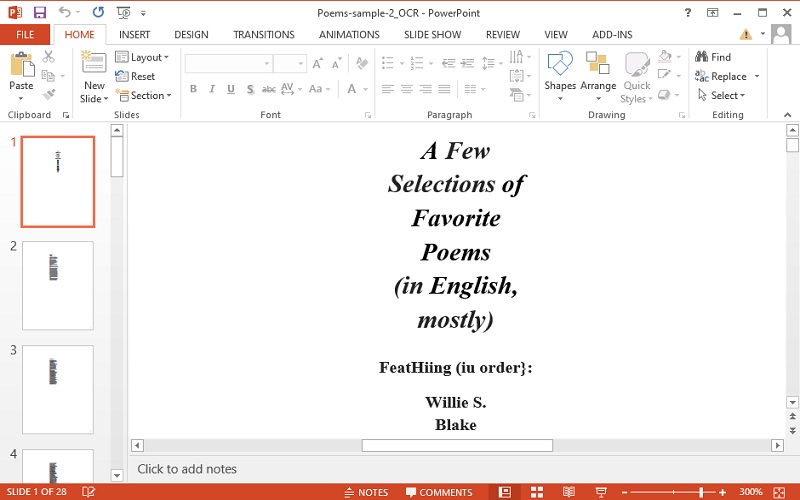
Task: Click the New Slide icon
Action: tap(94, 62)
